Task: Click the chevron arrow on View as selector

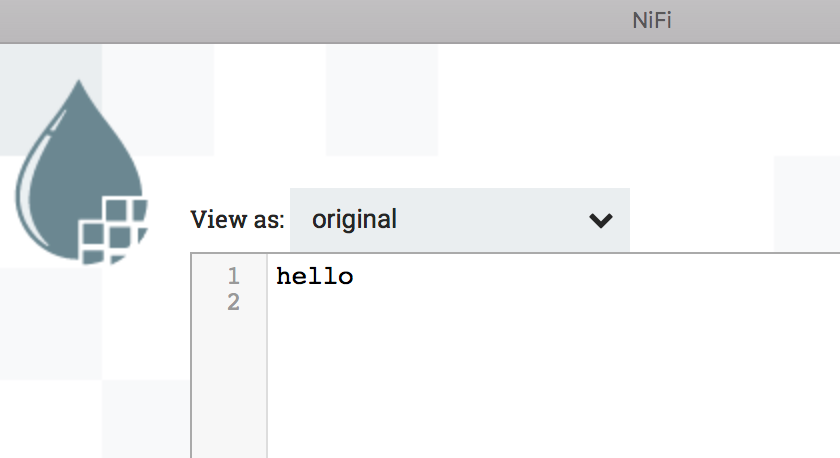Action: (600, 220)
